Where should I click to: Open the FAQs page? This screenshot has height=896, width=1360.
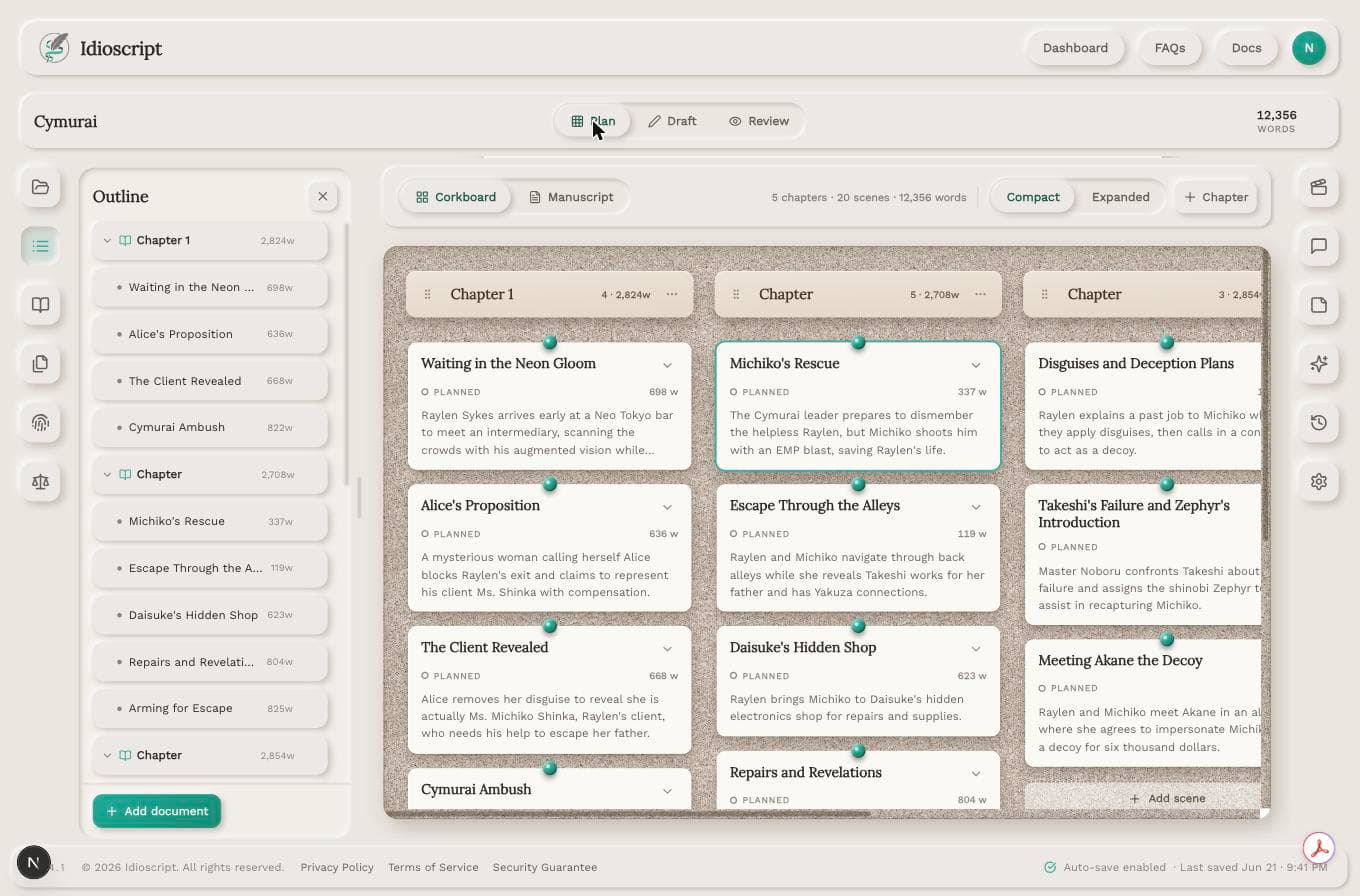(x=1170, y=48)
